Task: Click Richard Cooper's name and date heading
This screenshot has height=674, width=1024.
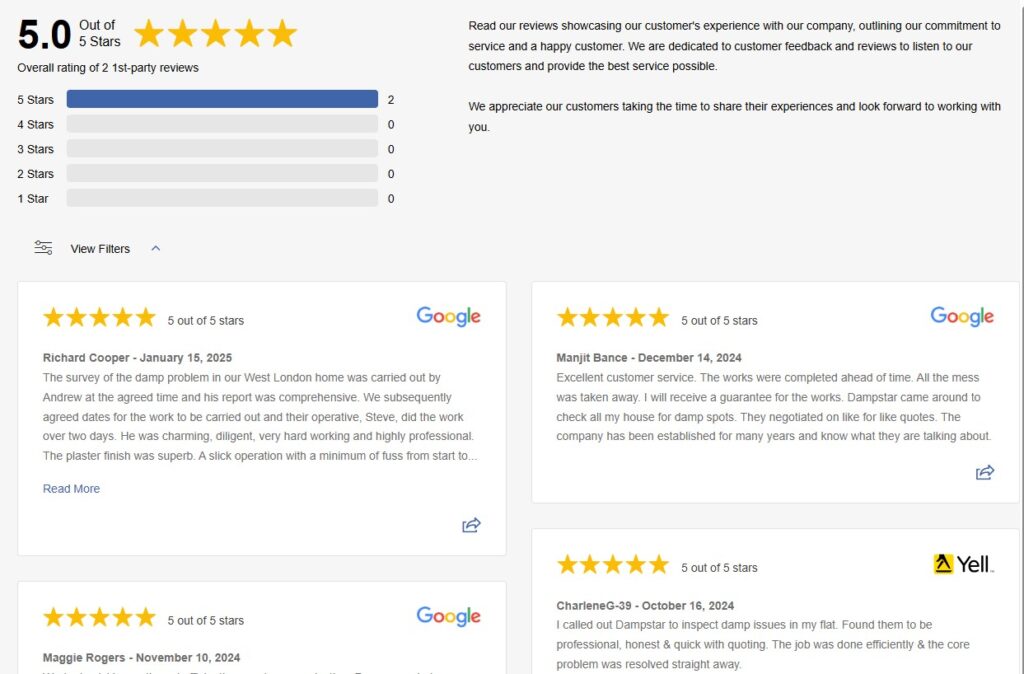Action: point(137,357)
